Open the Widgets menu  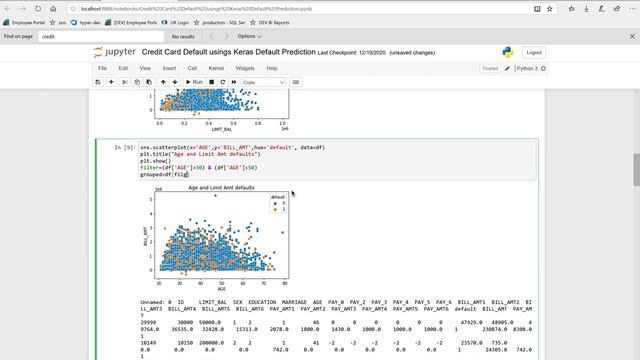tap(245, 68)
